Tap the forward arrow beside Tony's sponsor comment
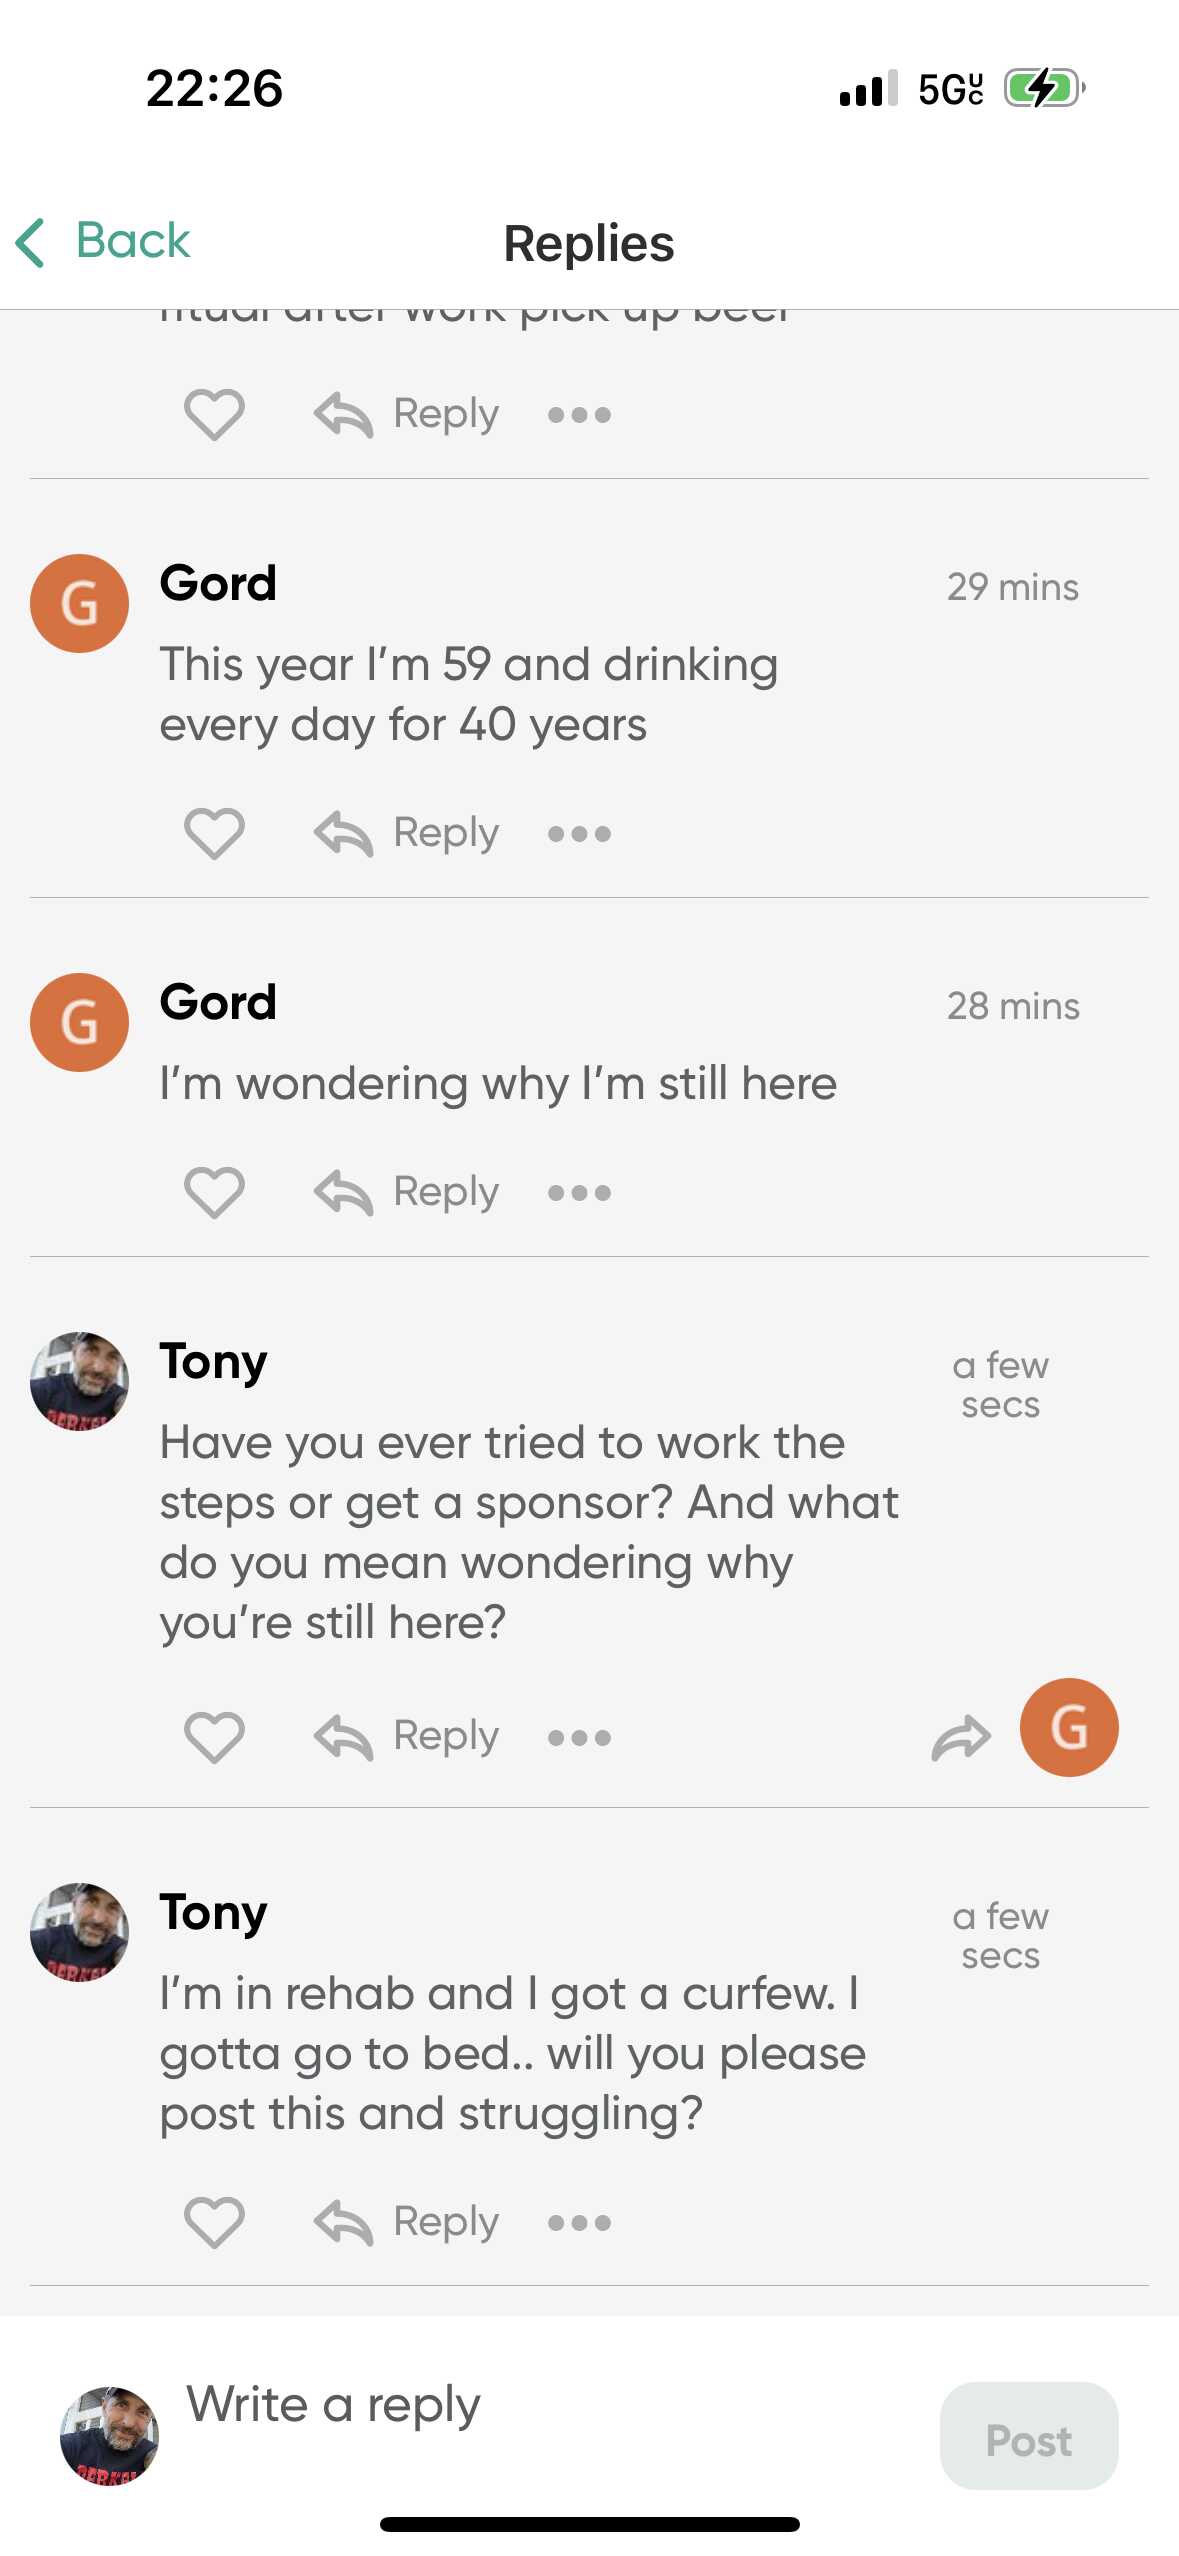Image resolution: width=1179 pixels, height=2556 pixels. tap(960, 1737)
